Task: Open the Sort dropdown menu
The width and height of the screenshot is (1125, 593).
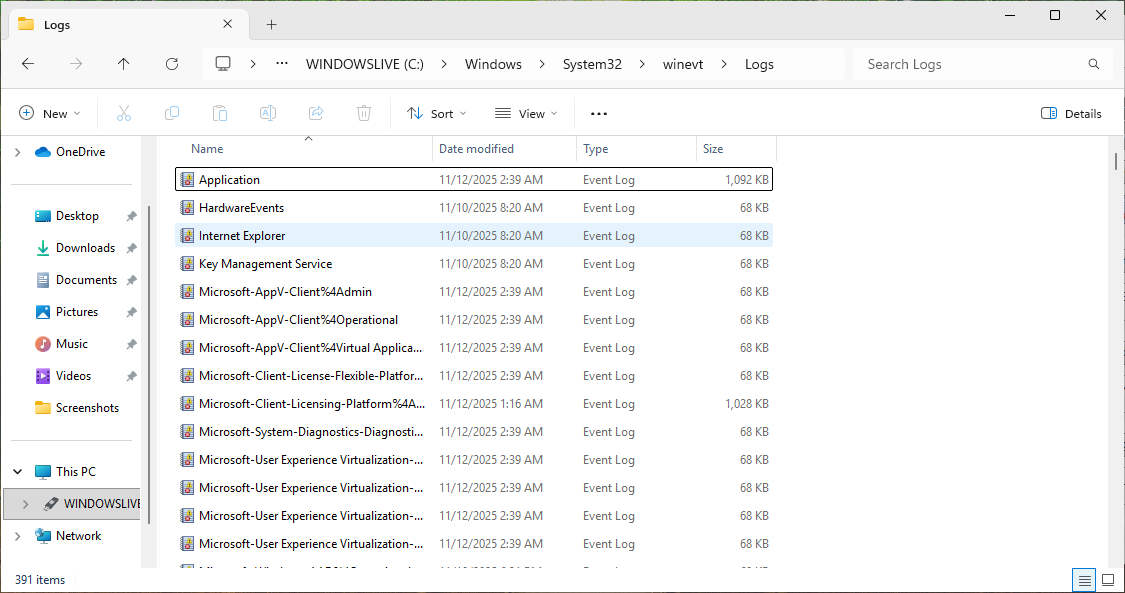Action: tap(437, 114)
